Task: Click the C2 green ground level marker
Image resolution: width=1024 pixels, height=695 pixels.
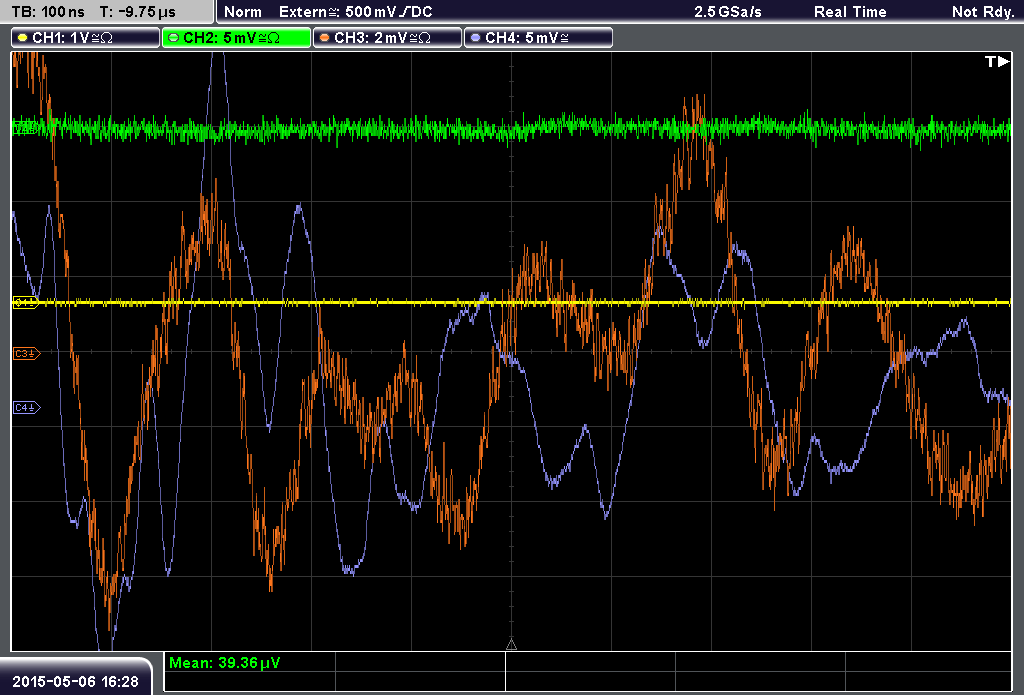Action: pos(25,127)
